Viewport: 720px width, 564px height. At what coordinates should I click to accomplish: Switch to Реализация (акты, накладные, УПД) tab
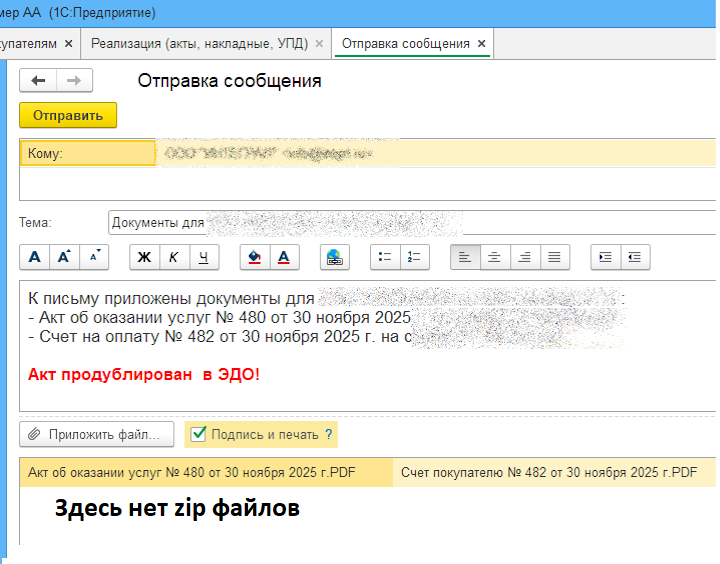coord(200,44)
